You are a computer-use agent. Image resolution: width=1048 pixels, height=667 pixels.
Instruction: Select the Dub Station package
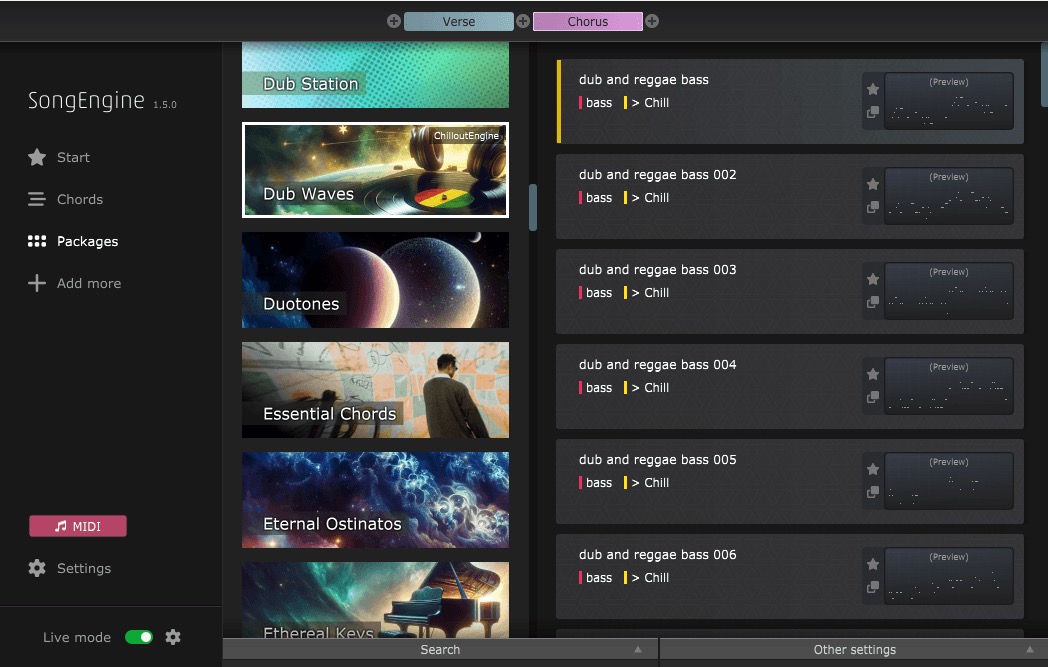tap(375, 75)
